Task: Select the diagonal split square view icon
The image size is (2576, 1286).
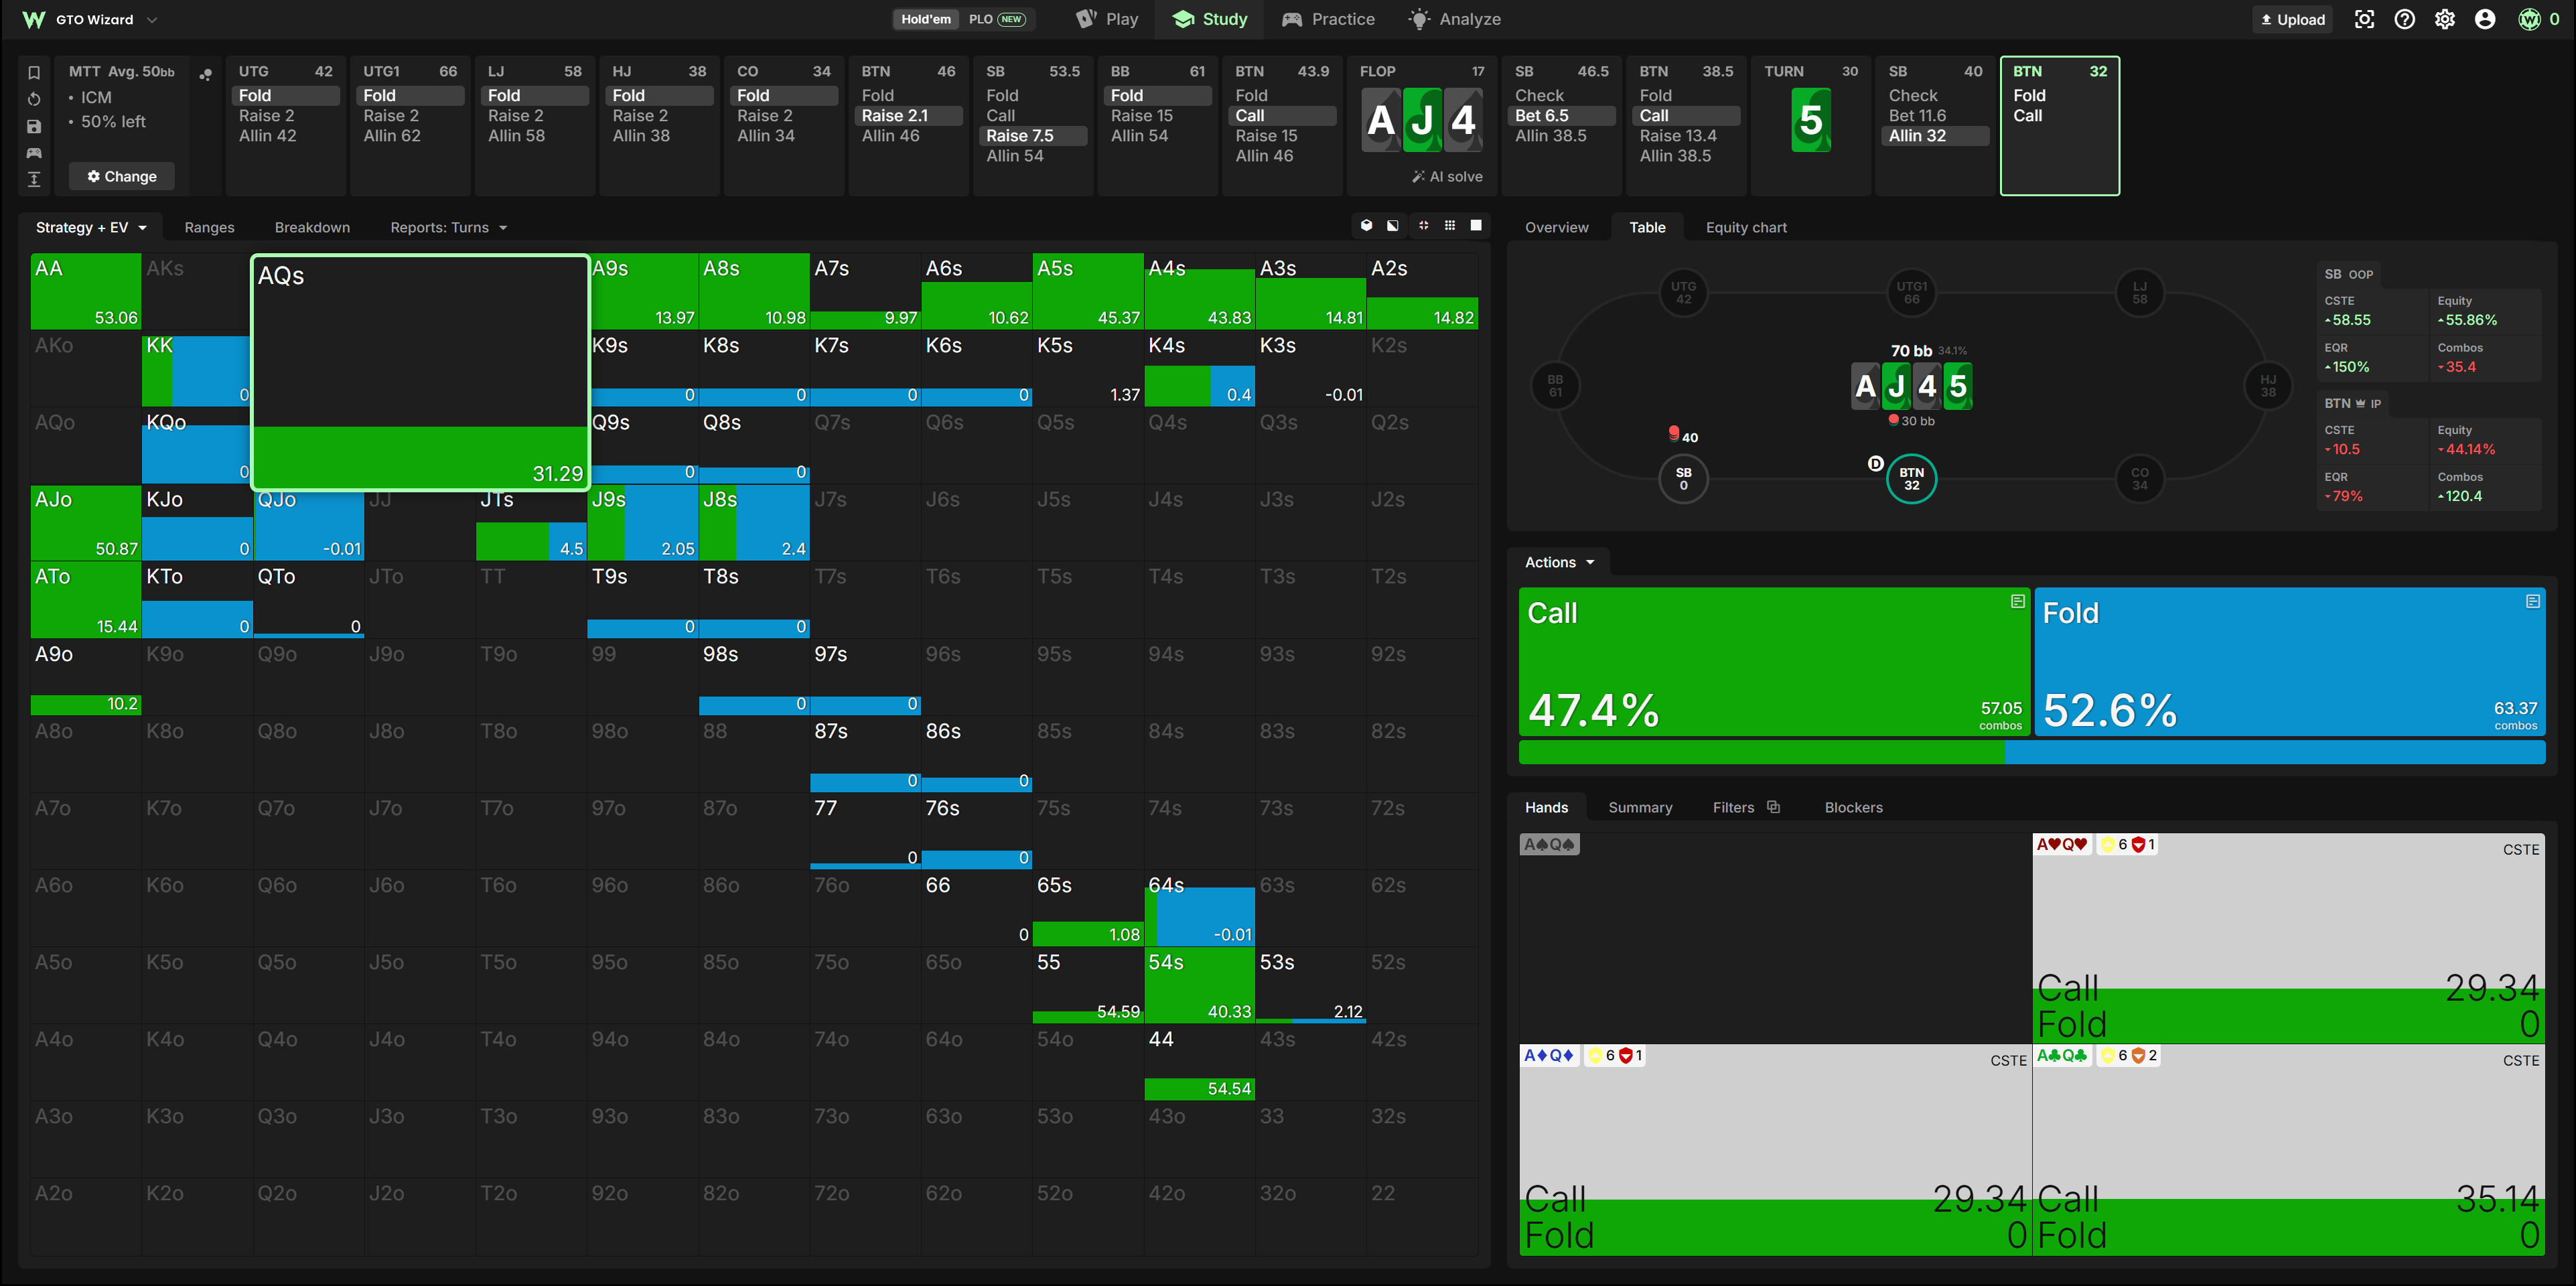Action: click(x=1393, y=226)
